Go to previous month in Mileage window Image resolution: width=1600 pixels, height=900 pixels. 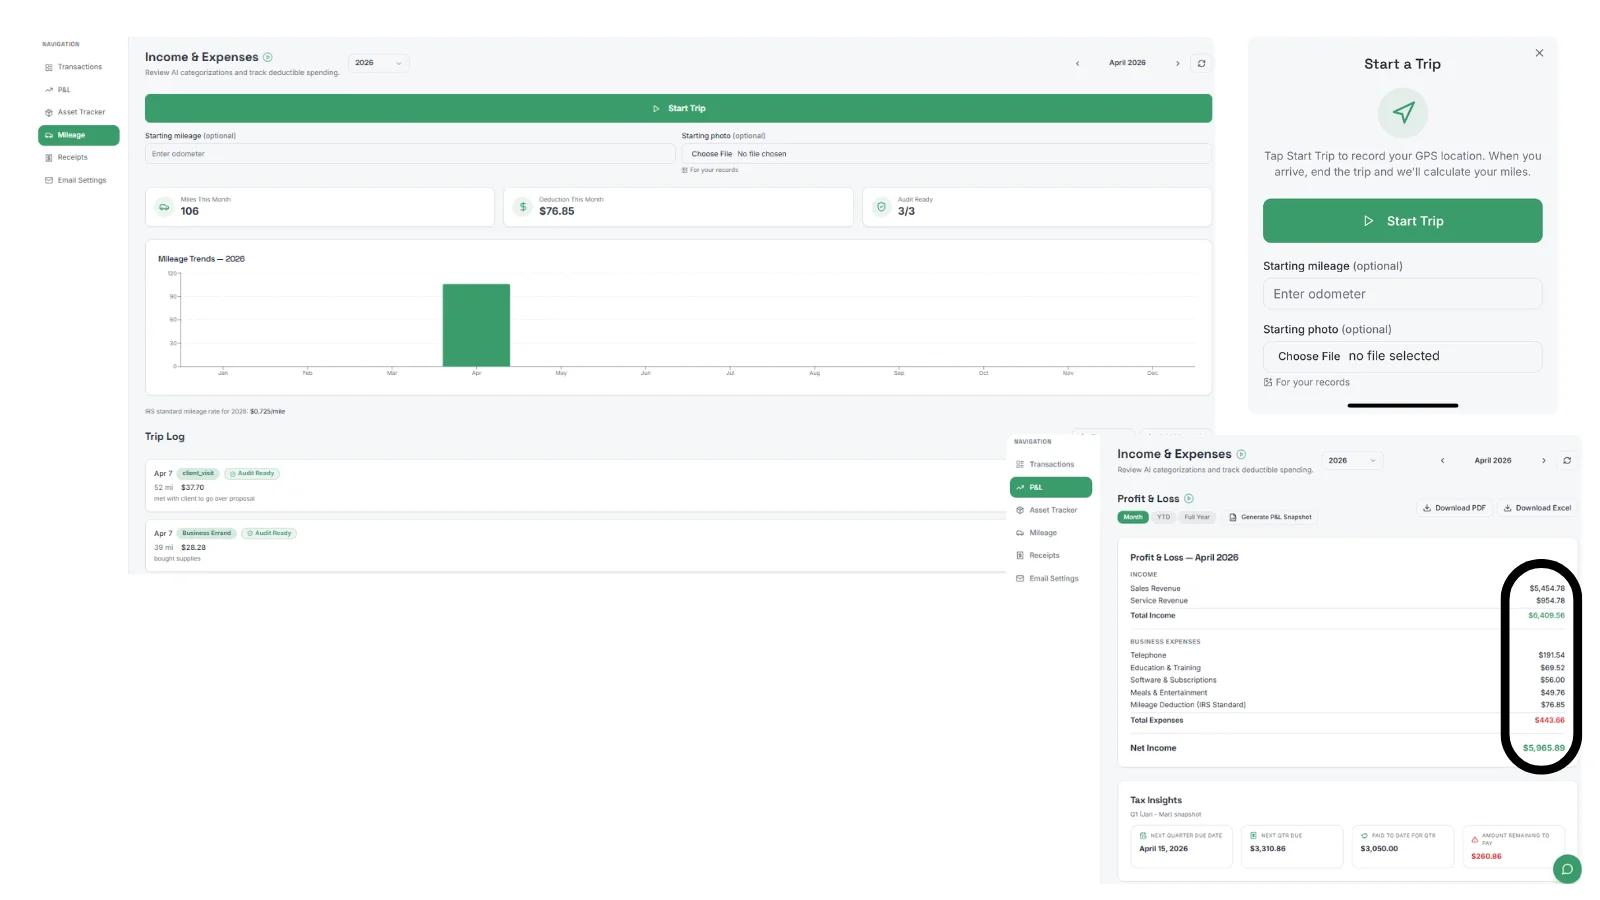[x=1077, y=63]
